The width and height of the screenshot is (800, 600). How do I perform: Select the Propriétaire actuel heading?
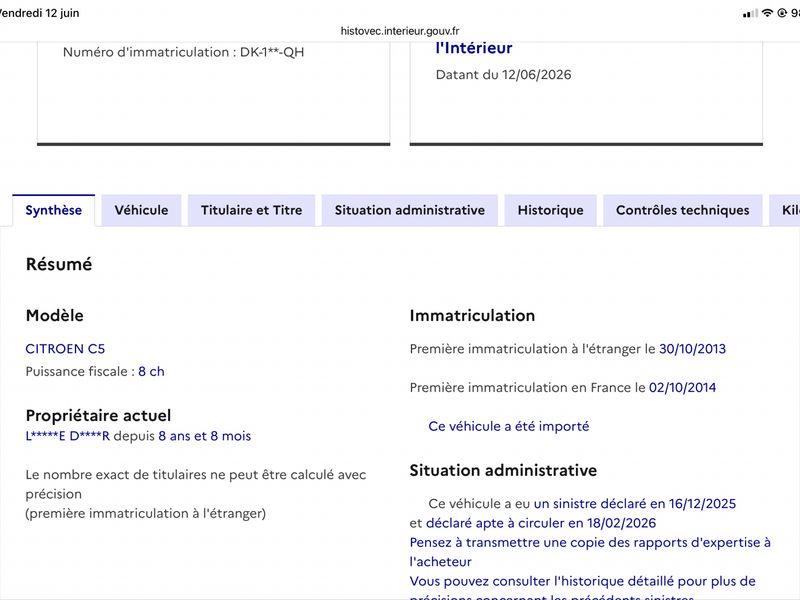[98, 415]
